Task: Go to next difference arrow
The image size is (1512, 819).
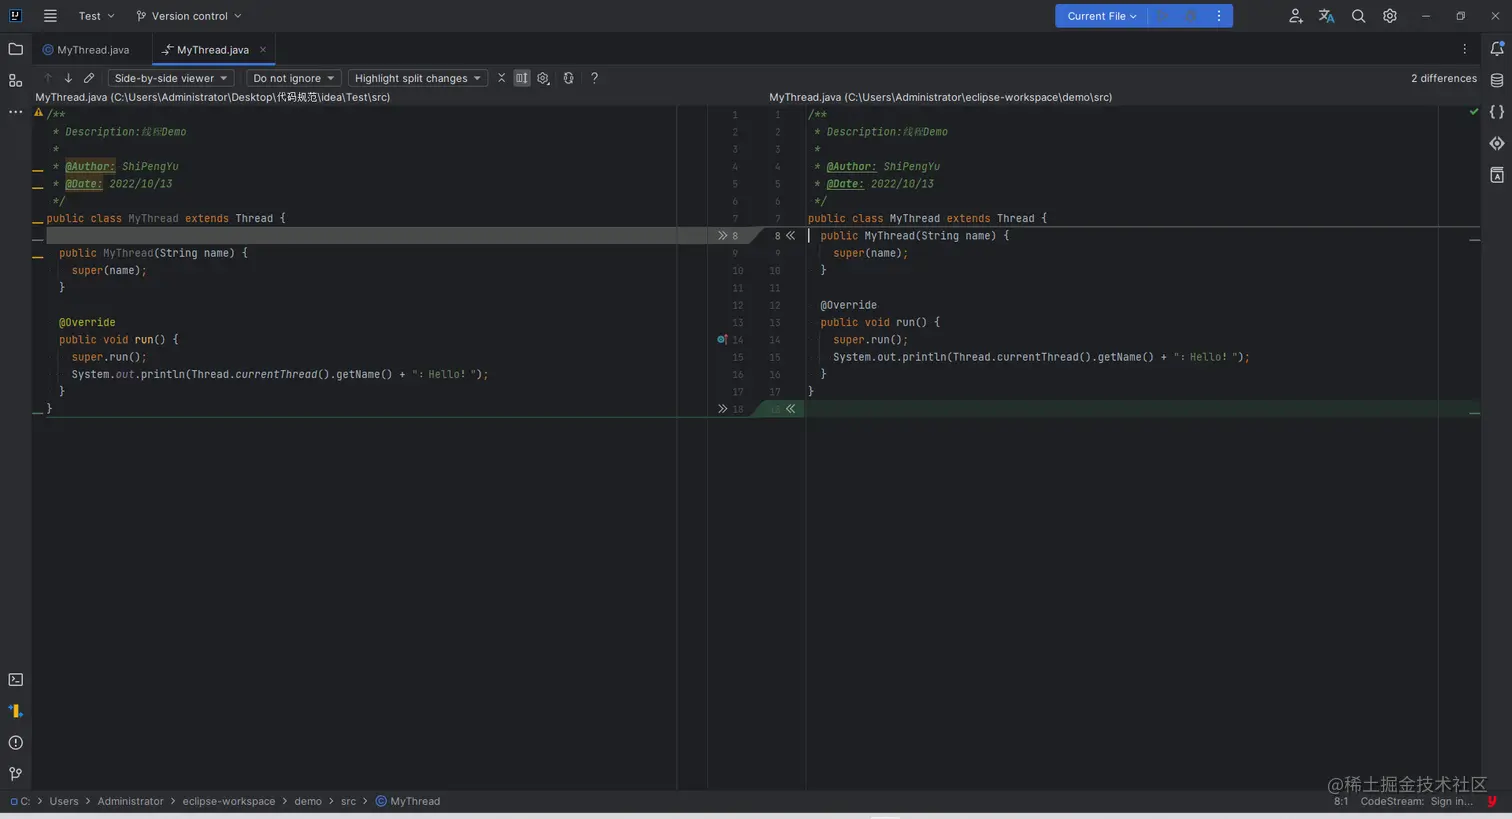Action: pos(68,78)
